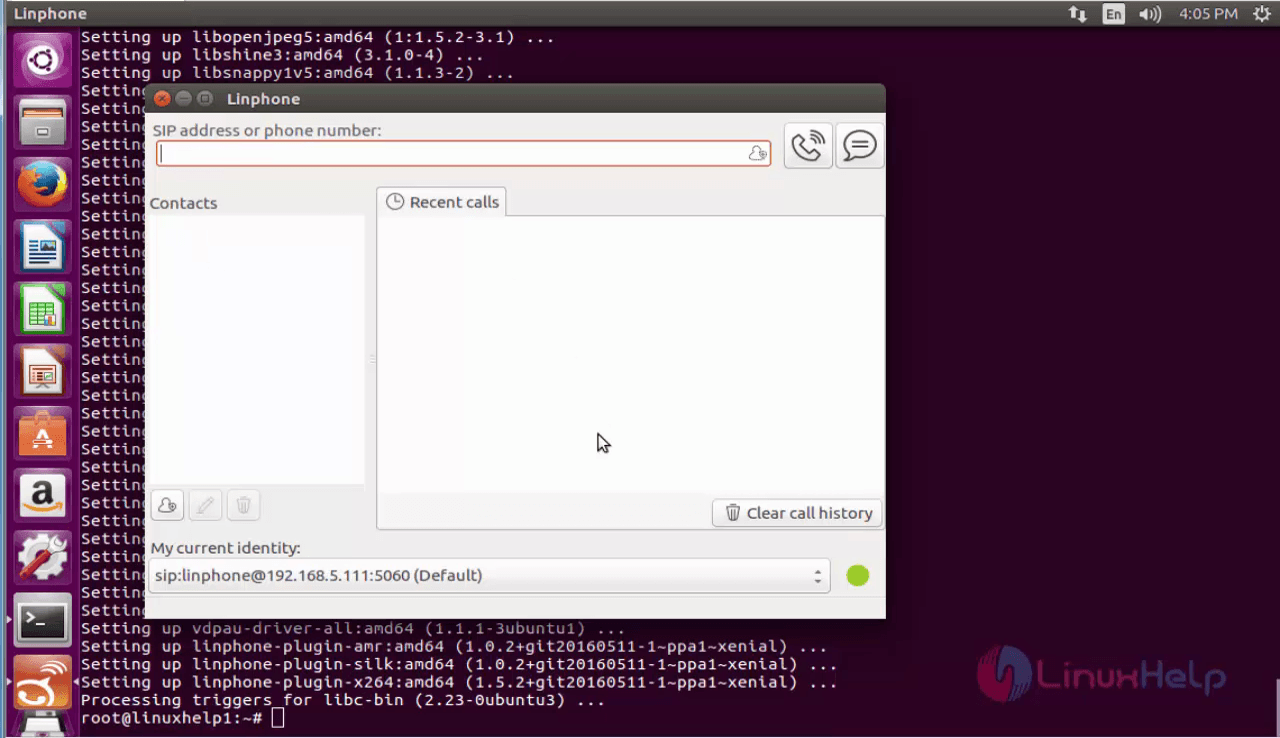The width and height of the screenshot is (1280, 738).
Task: Open the 4:05 PM clock menu
Action: click(x=1208, y=14)
